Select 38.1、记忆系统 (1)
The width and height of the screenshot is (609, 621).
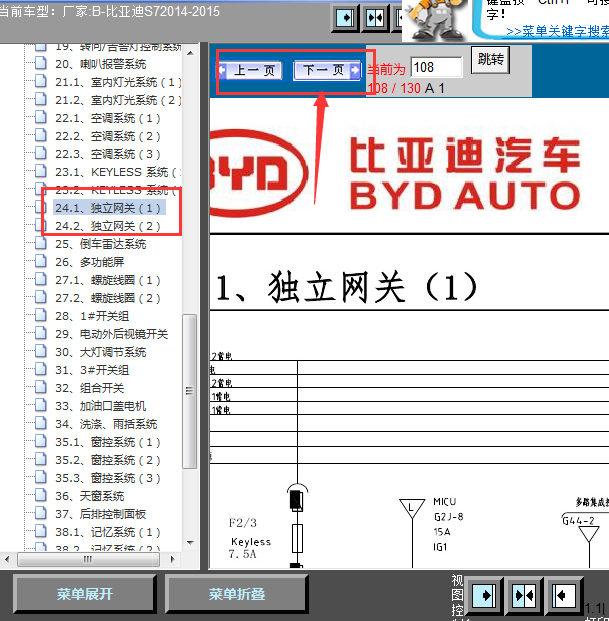click(x=108, y=532)
